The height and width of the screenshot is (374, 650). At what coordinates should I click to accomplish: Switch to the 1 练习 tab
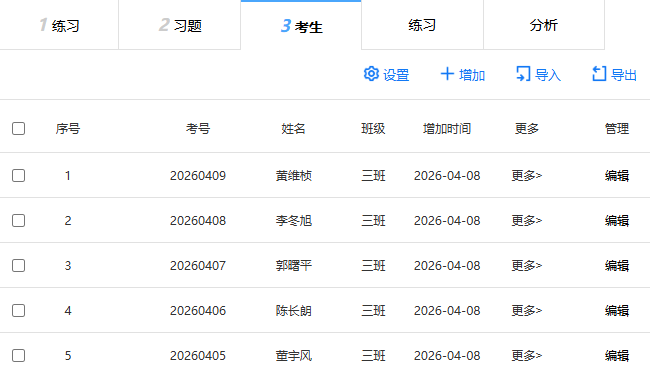pos(59,25)
